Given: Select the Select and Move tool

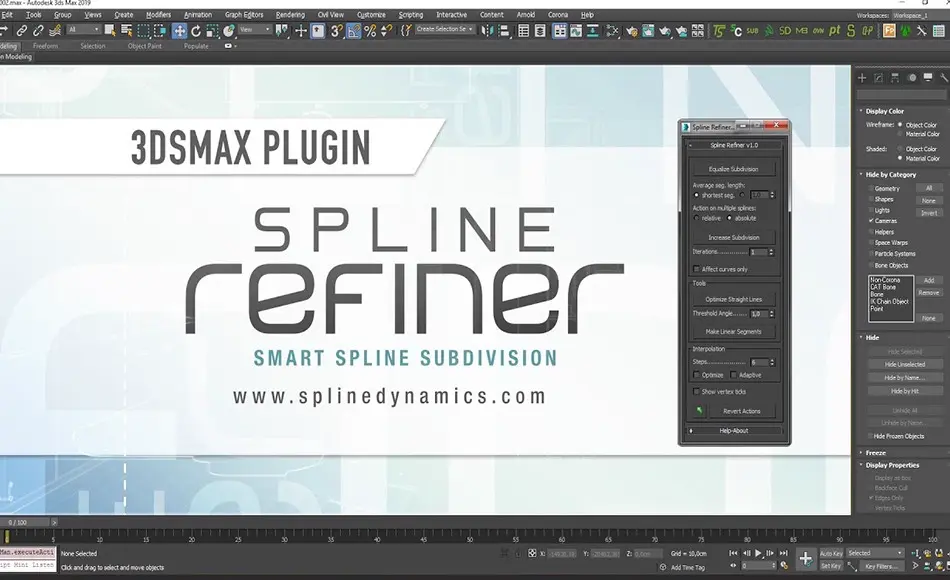Looking at the screenshot, I should tap(180, 30).
